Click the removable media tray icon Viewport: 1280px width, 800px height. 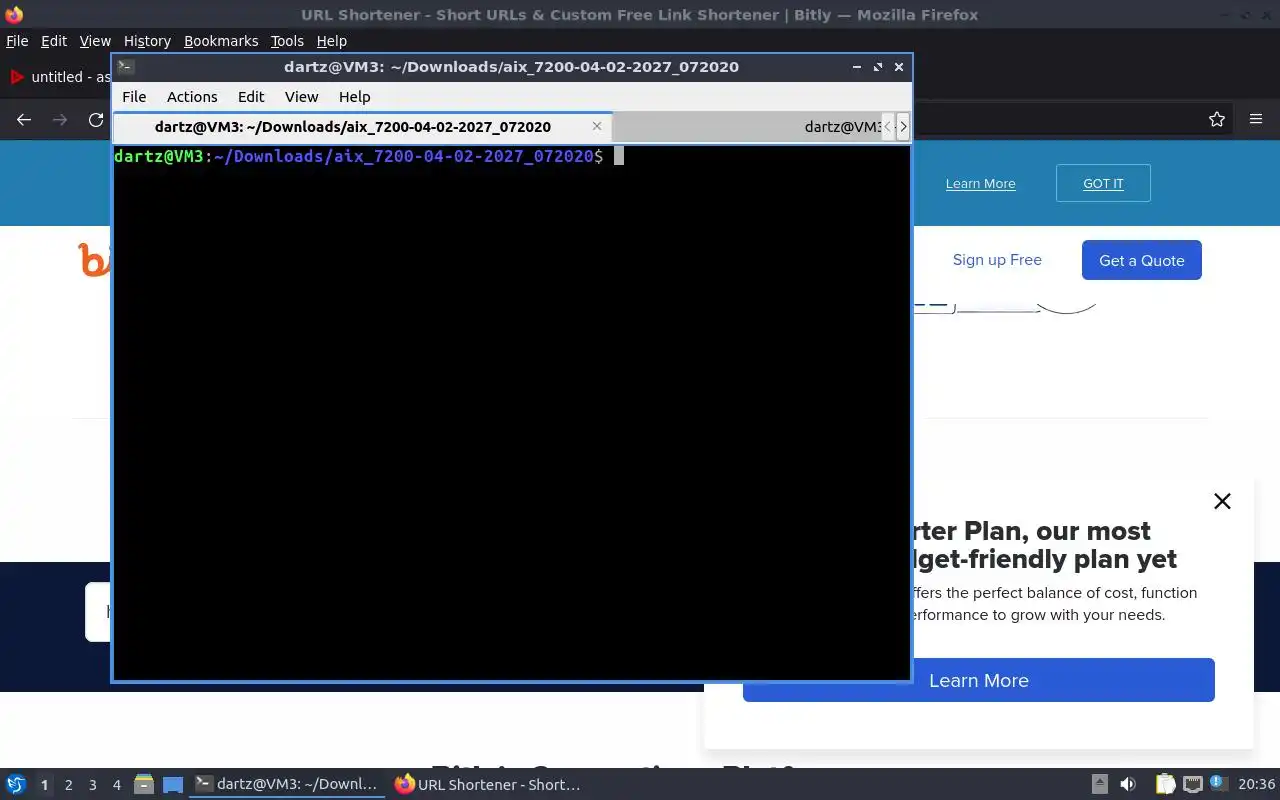point(1099,785)
